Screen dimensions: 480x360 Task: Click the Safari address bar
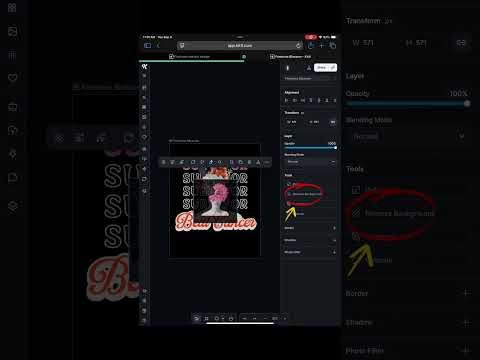(240, 45)
